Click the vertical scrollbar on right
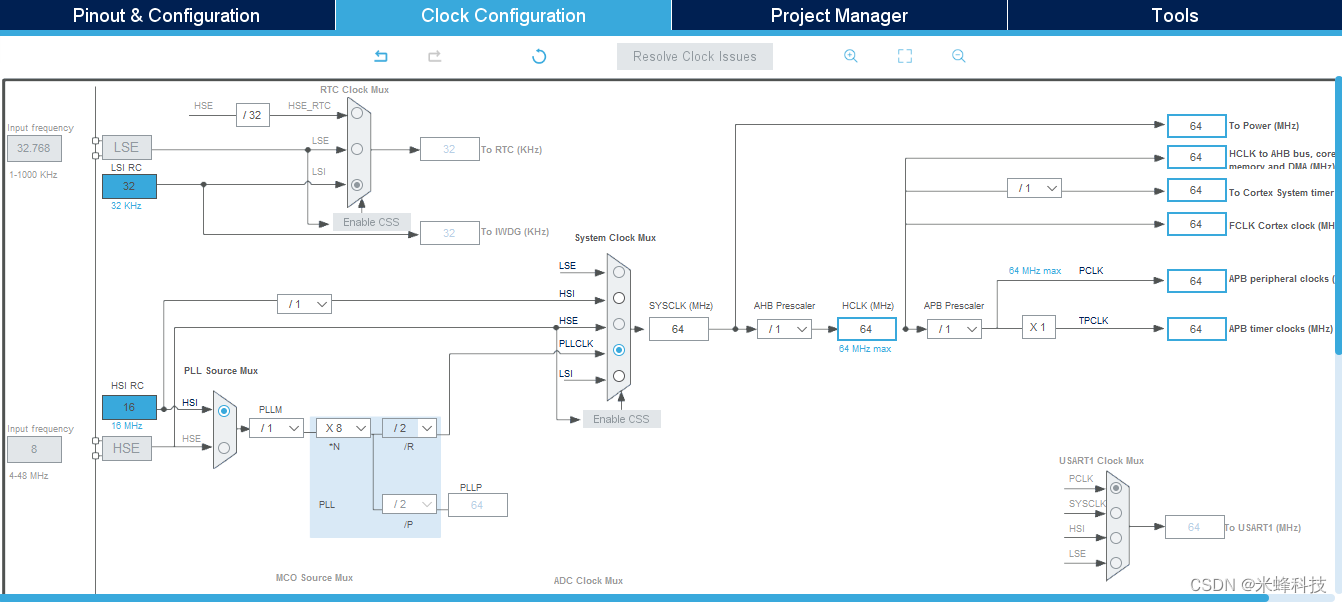The height and width of the screenshot is (603, 1342). (x=1338, y=215)
